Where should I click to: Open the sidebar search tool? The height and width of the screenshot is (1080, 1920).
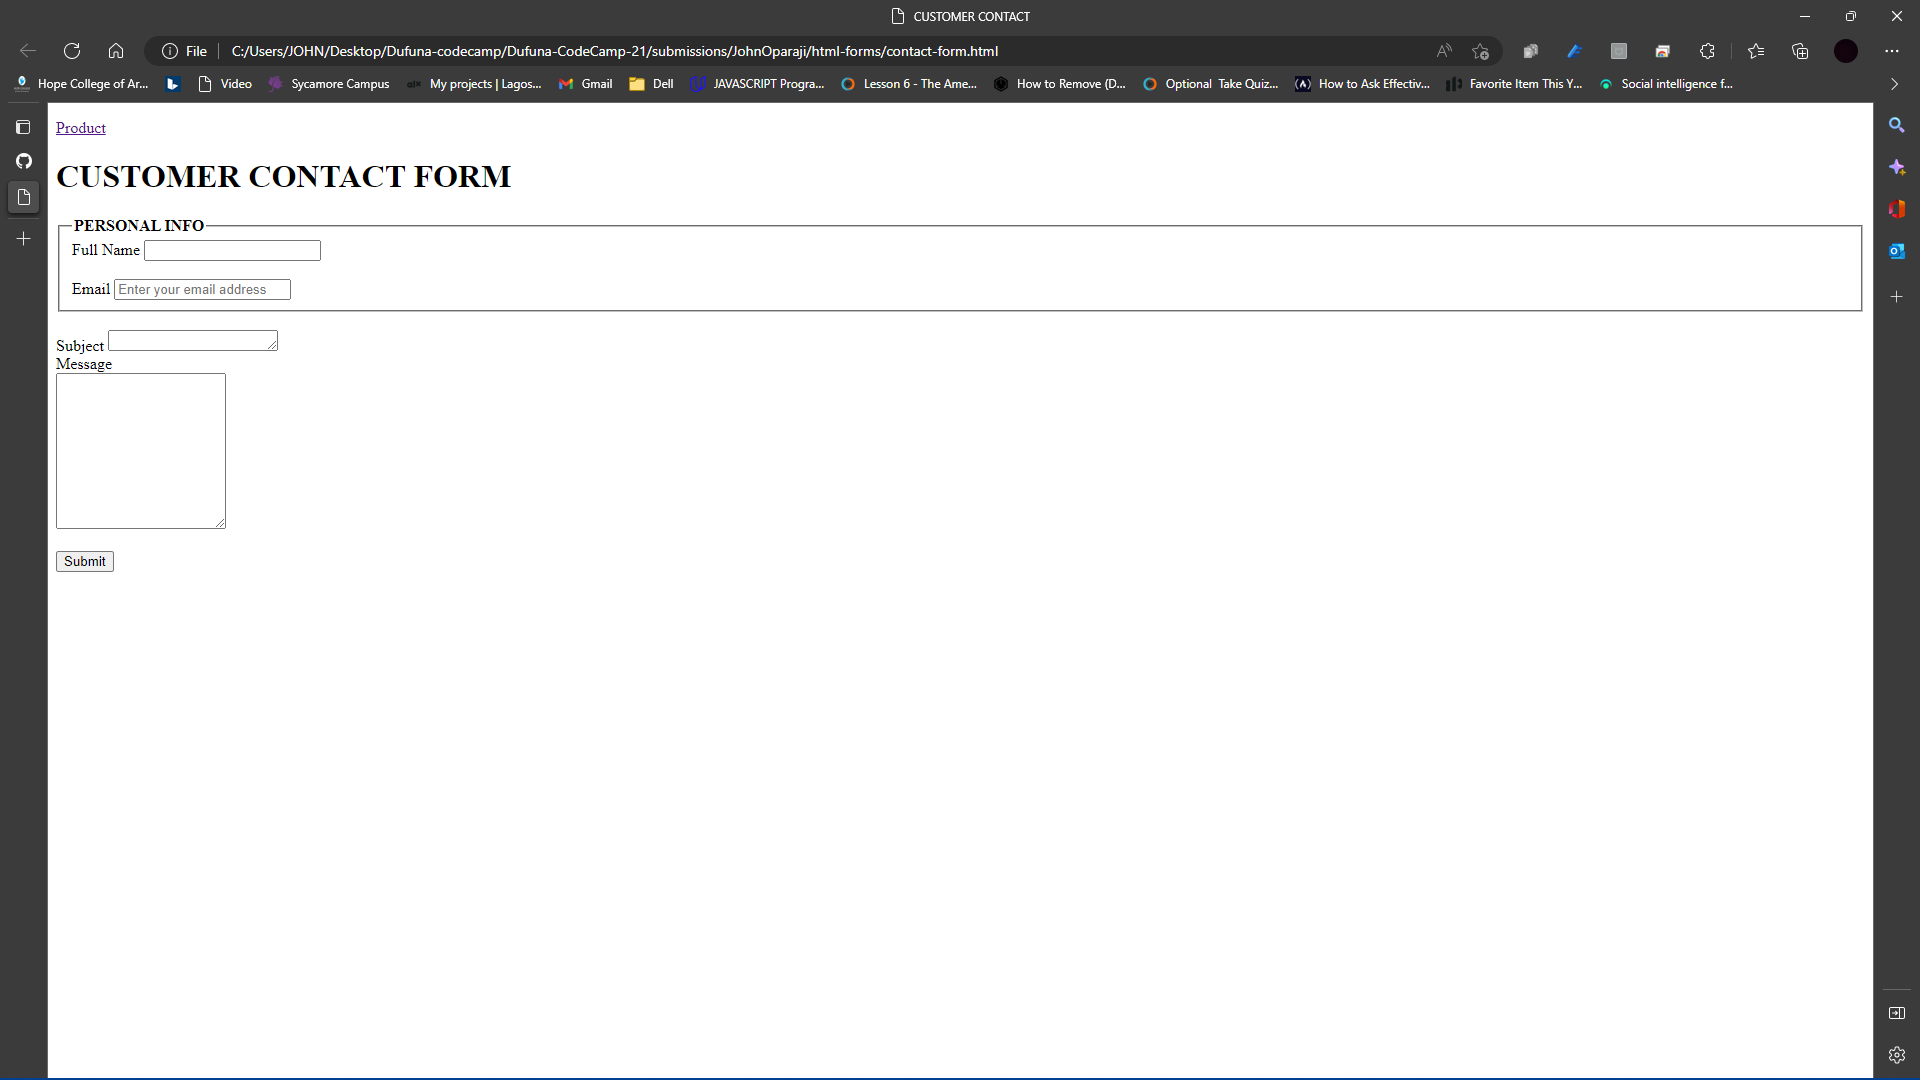pyautogui.click(x=1898, y=125)
